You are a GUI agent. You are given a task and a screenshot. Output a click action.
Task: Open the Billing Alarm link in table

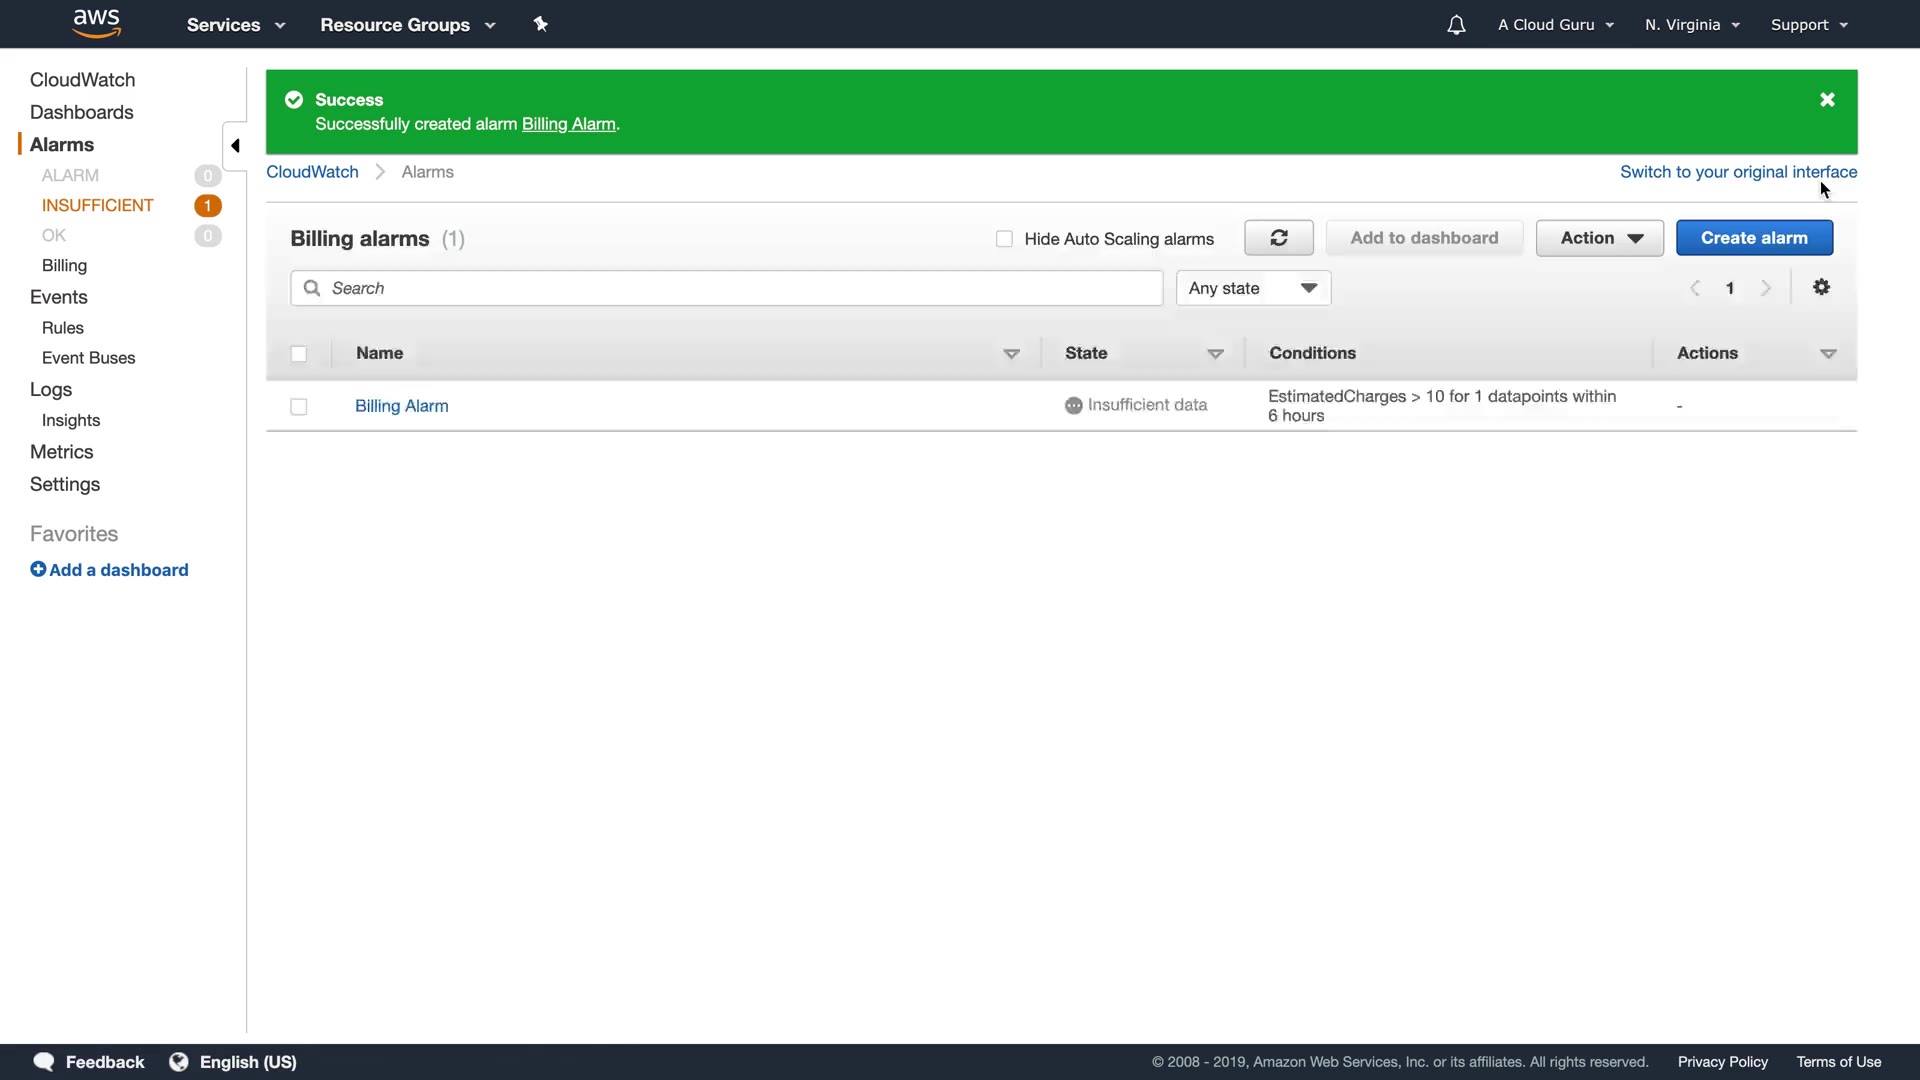click(401, 406)
